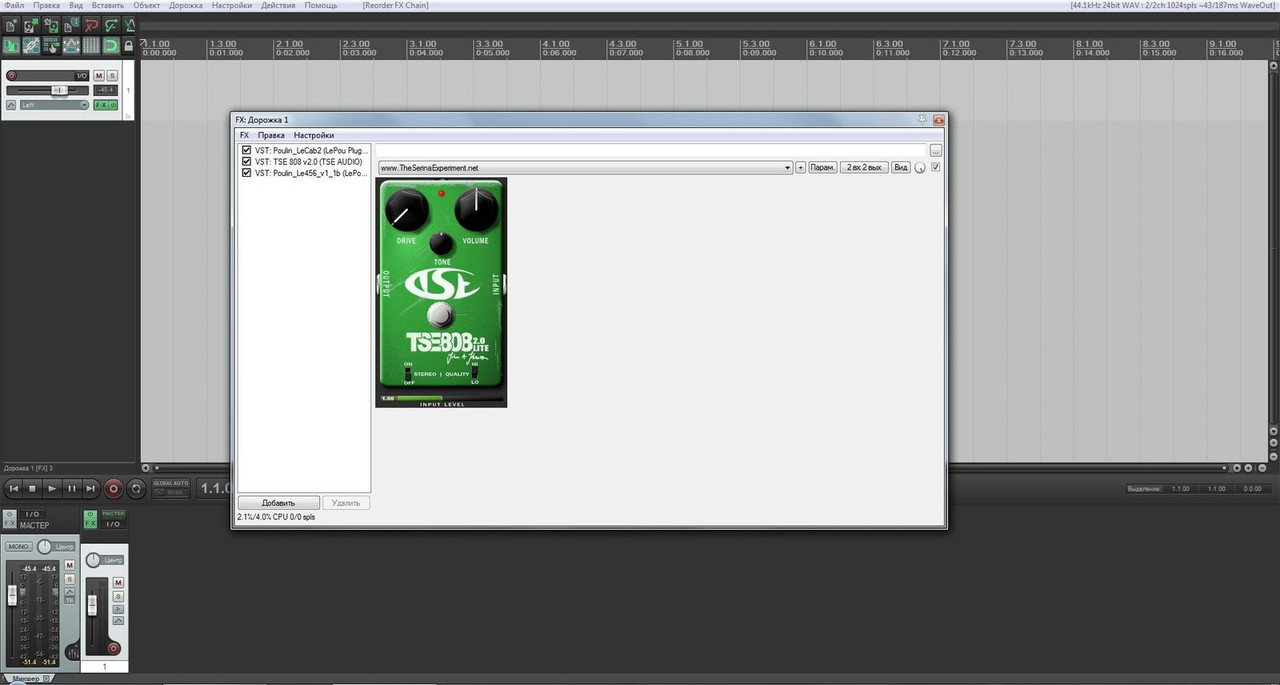Click the New Project toolbar icon

tap(11, 25)
